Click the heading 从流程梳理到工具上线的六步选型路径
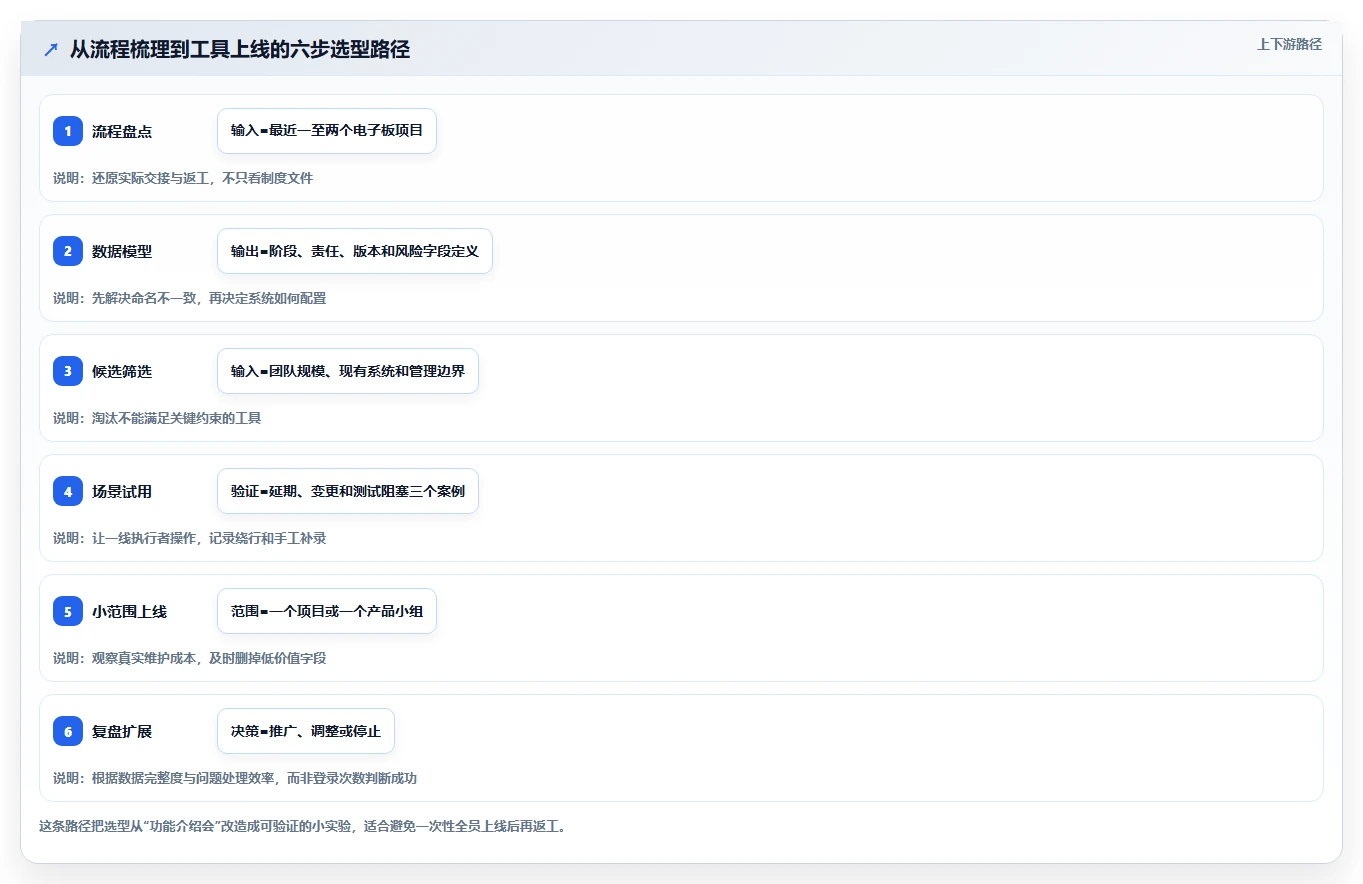1363x884 pixels. tap(240, 49)
